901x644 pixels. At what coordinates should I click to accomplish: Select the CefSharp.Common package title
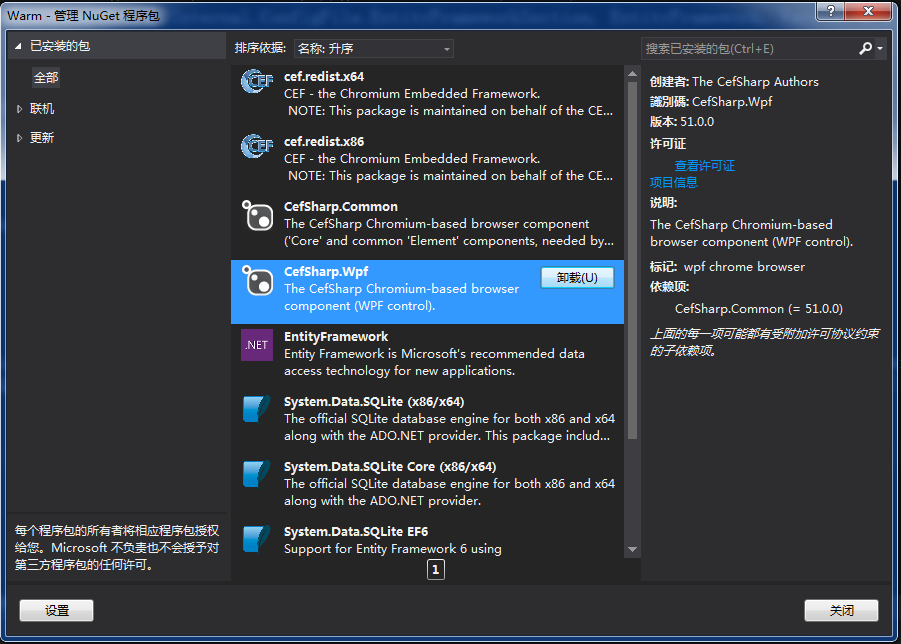click(341, 207)
